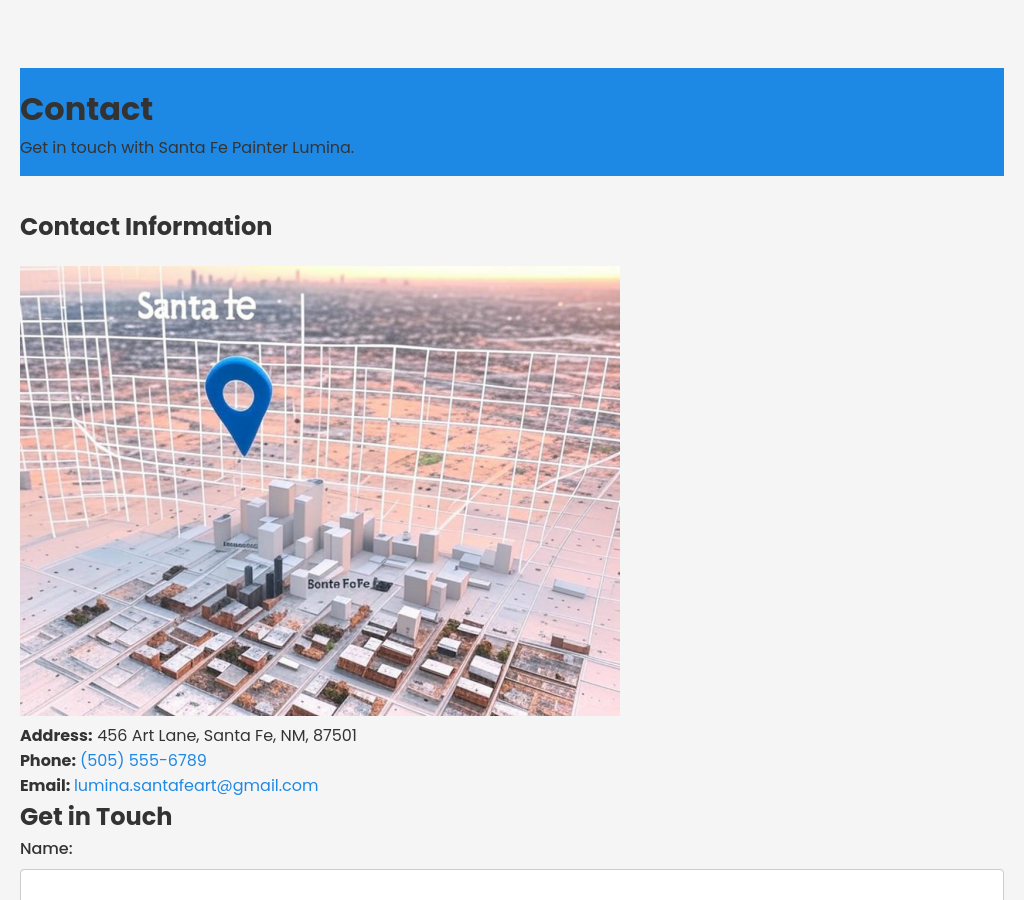Image resolution: width=1024 pixels, height=900 pixels.
Task: Click the bold 'Phone:' label
Action: point(48,761)
